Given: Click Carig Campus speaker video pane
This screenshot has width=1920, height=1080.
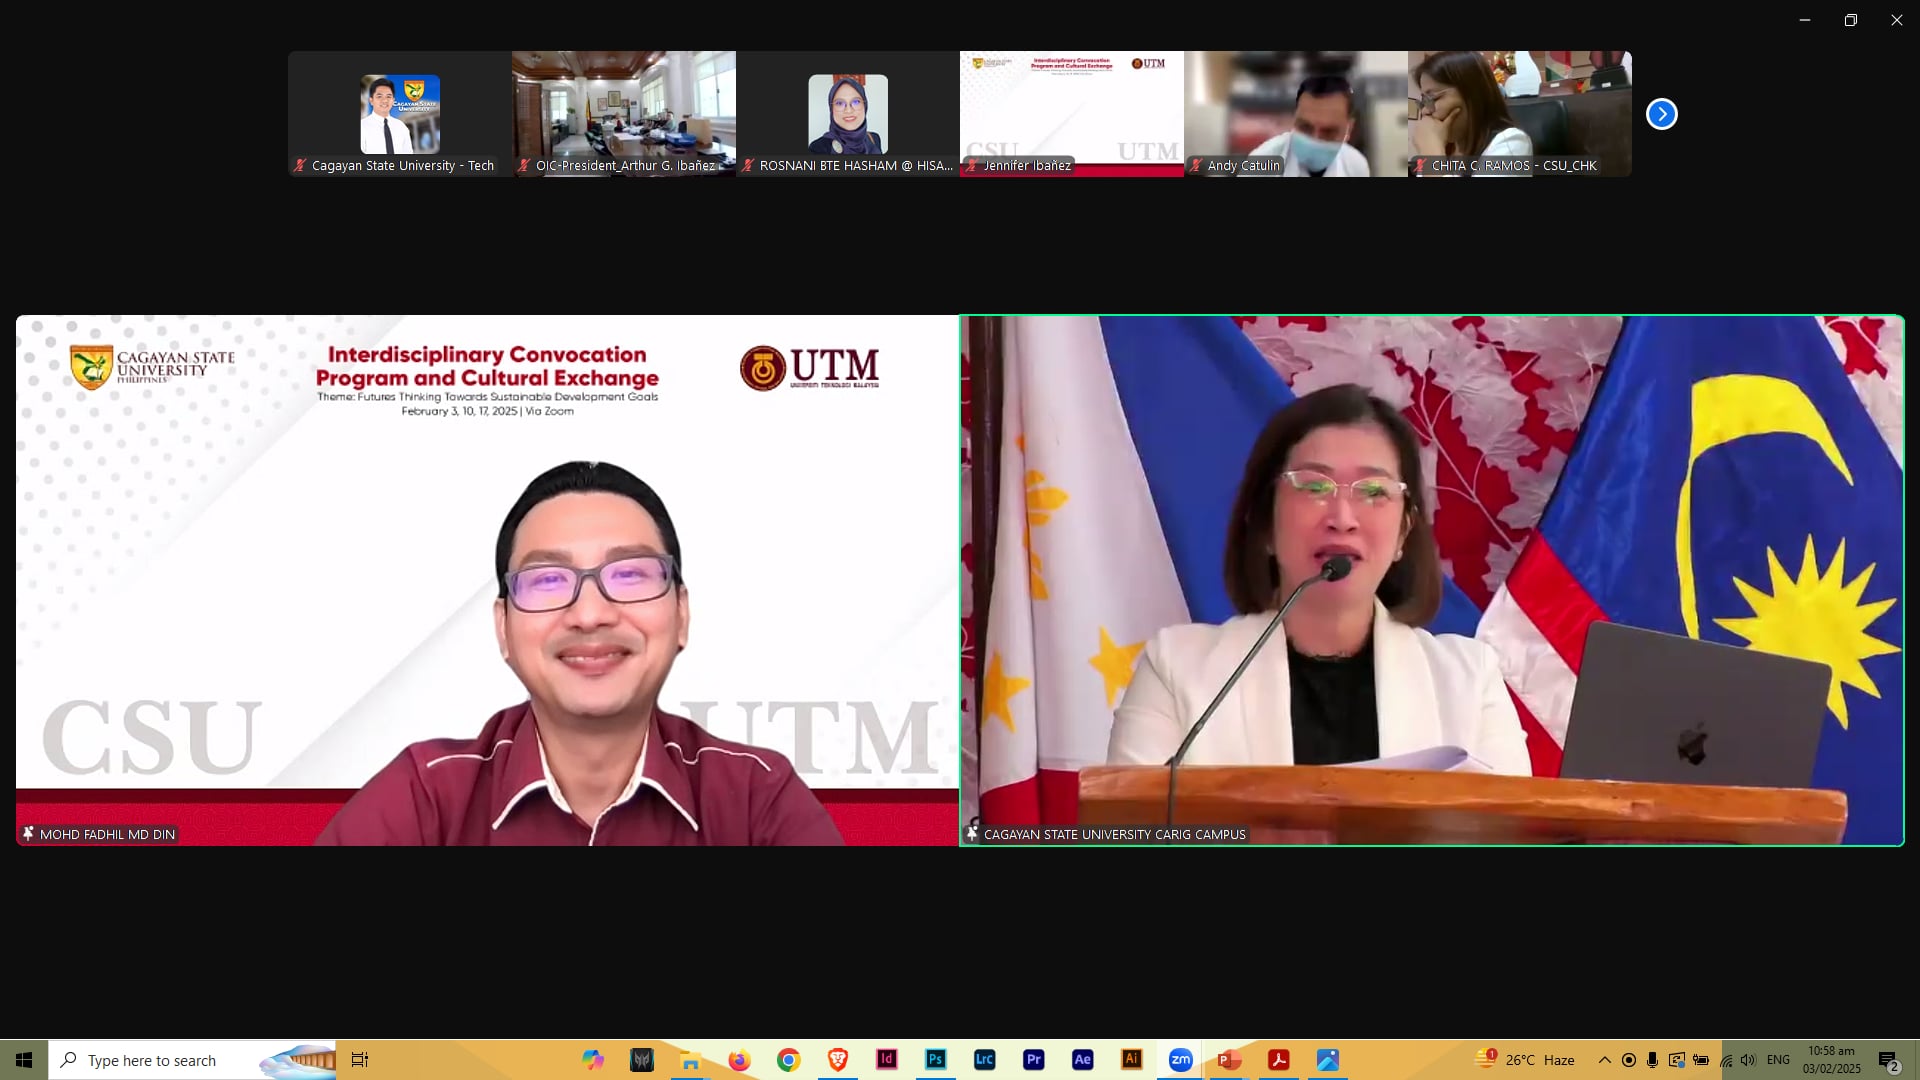Looking at the screenshot, I should click(x=1432, y=581).
